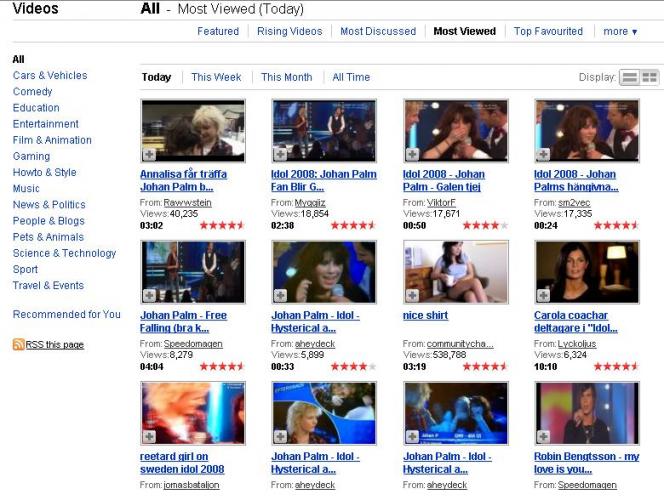Click plus icon on reetard girl thumbnail
Screen dimensions: 664x500
pos(150,437)
